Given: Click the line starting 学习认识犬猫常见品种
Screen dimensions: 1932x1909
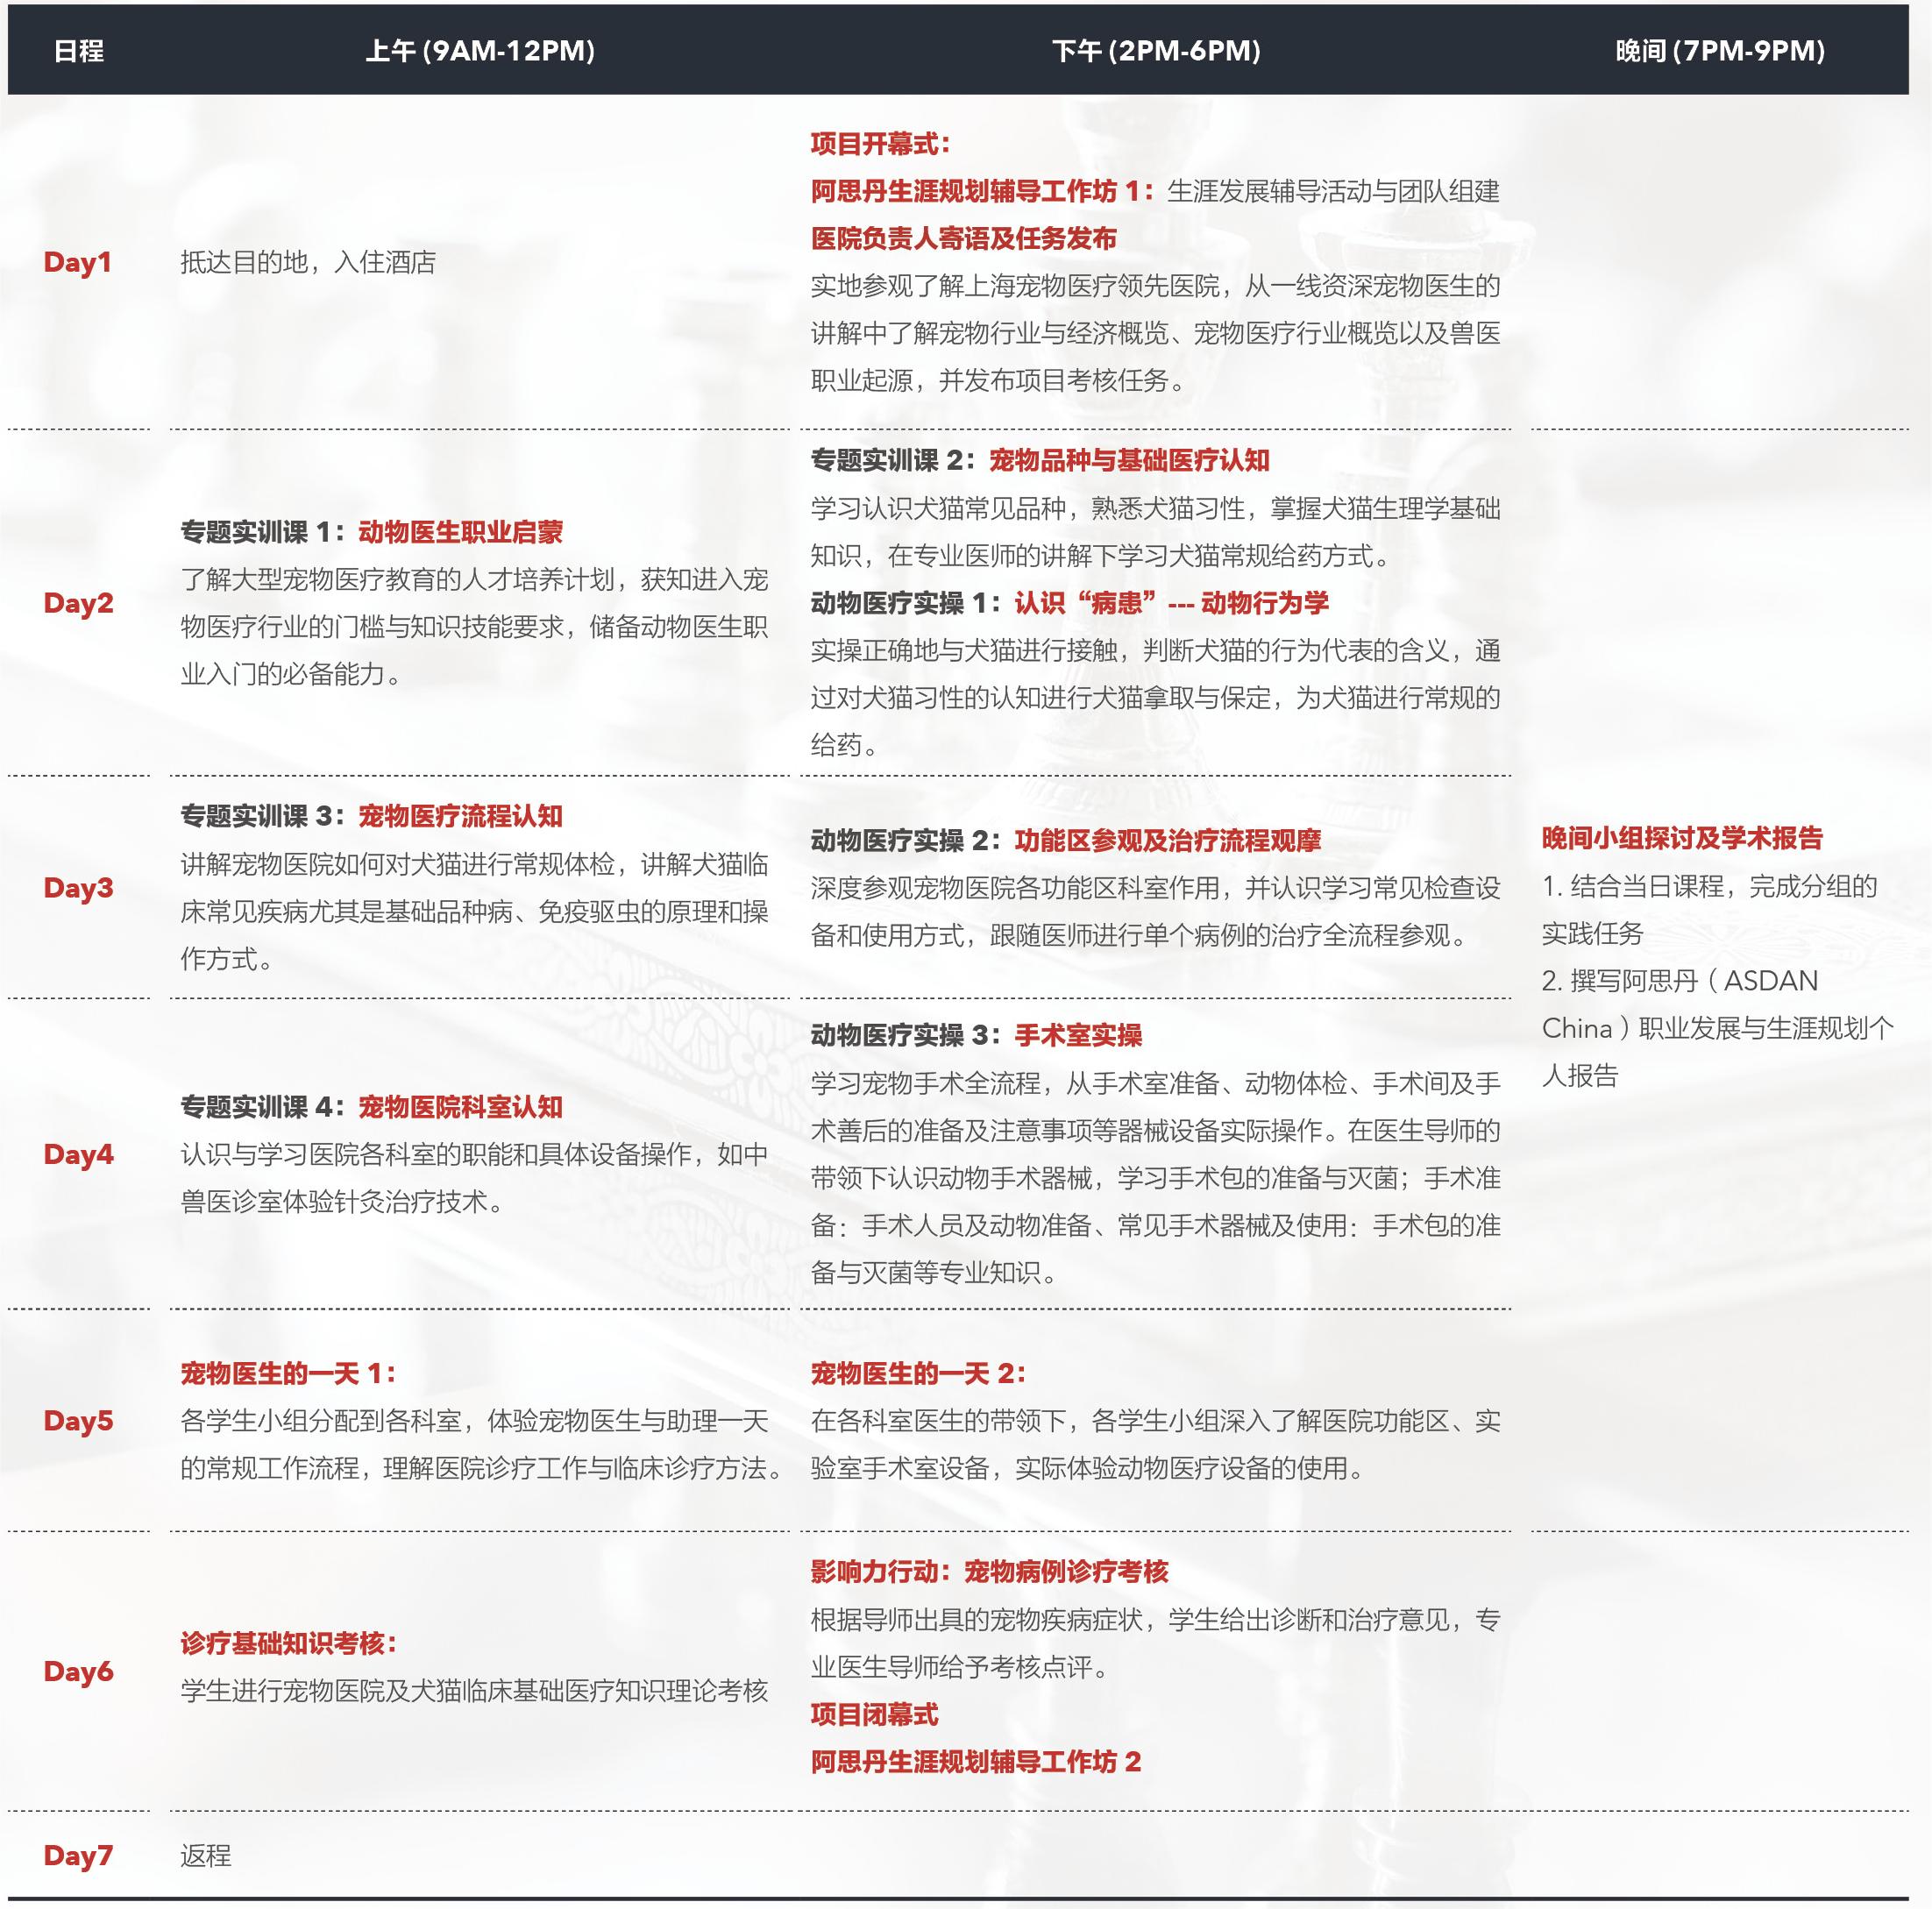Looking at the screenshot, I should pyautogui.click(x=1156, y=508).
